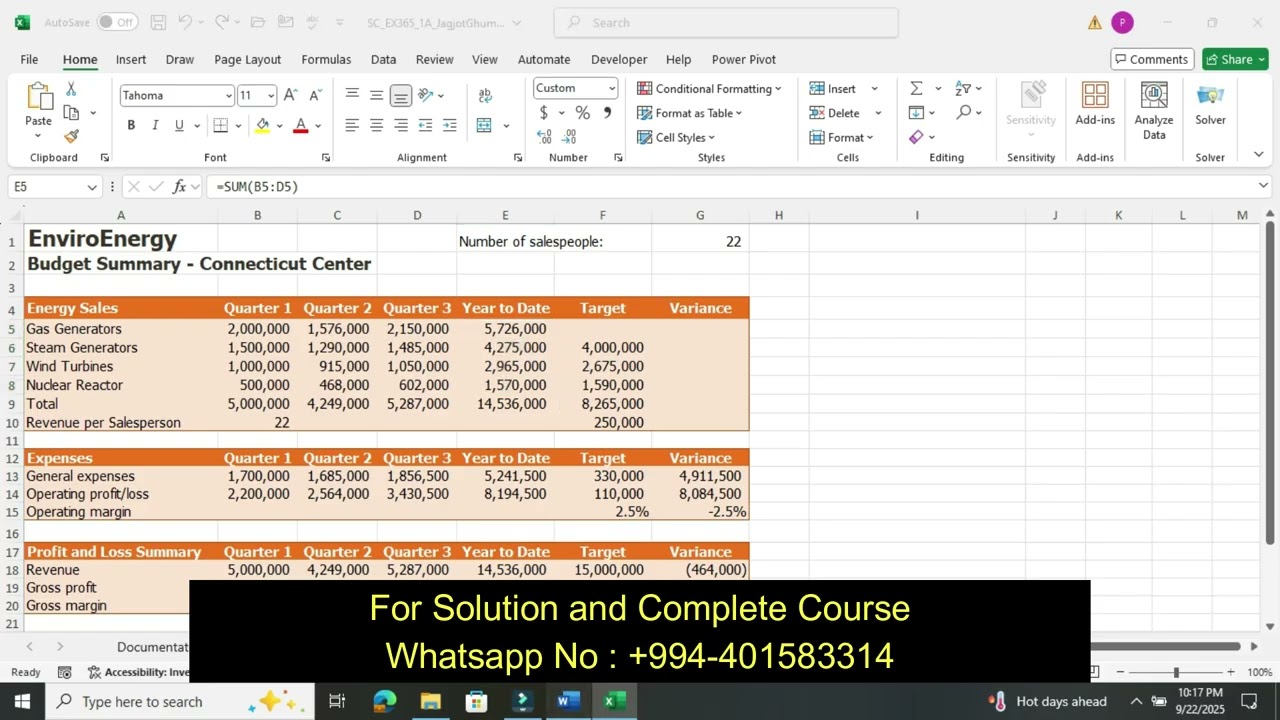Image resolution: width=1280 pixels, height=720 pixels.
Task: Click the Clear eraser icon
Action: 916,137
